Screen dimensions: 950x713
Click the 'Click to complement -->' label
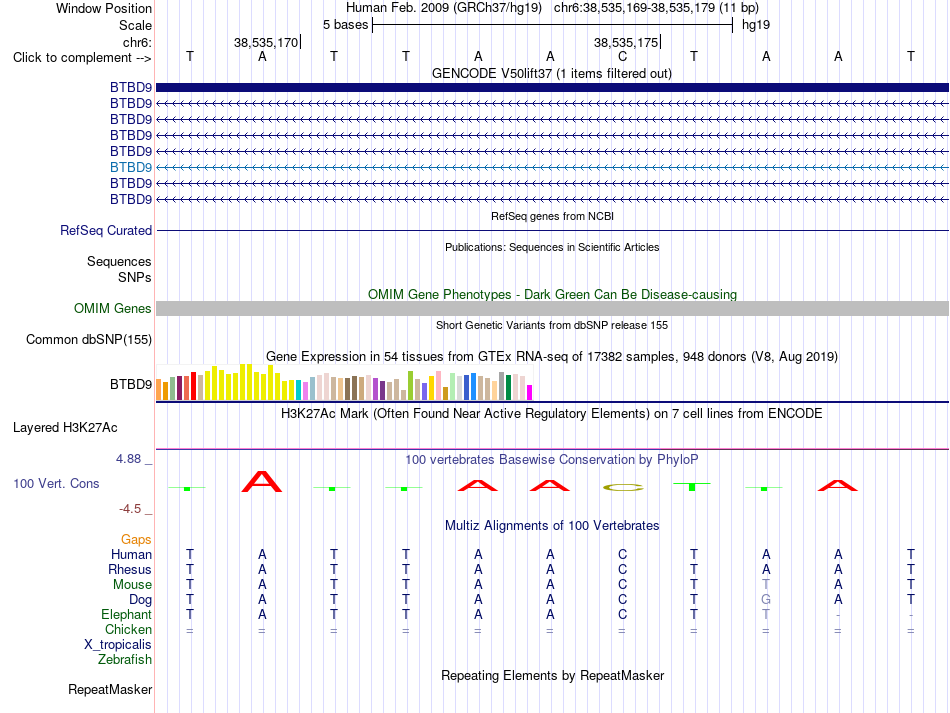tap(82, 58)
